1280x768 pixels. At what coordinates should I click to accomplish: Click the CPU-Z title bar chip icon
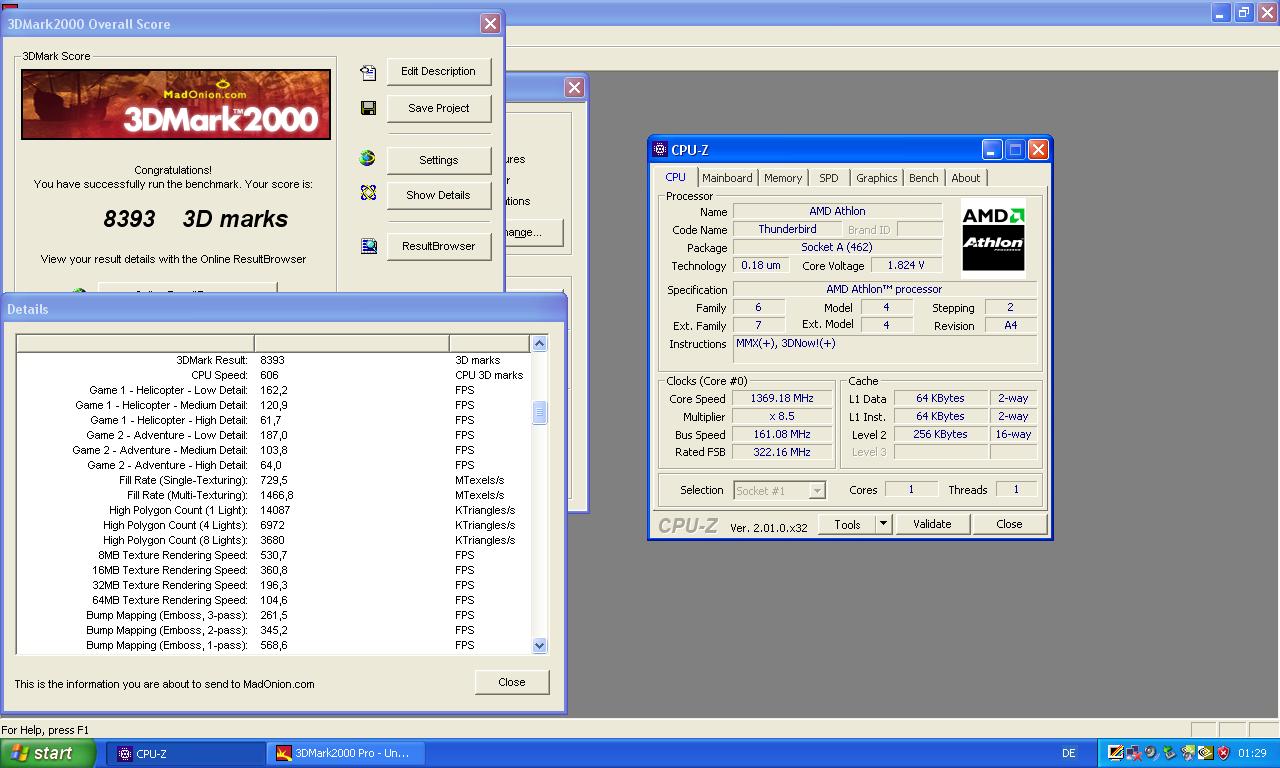coord(660,150)
